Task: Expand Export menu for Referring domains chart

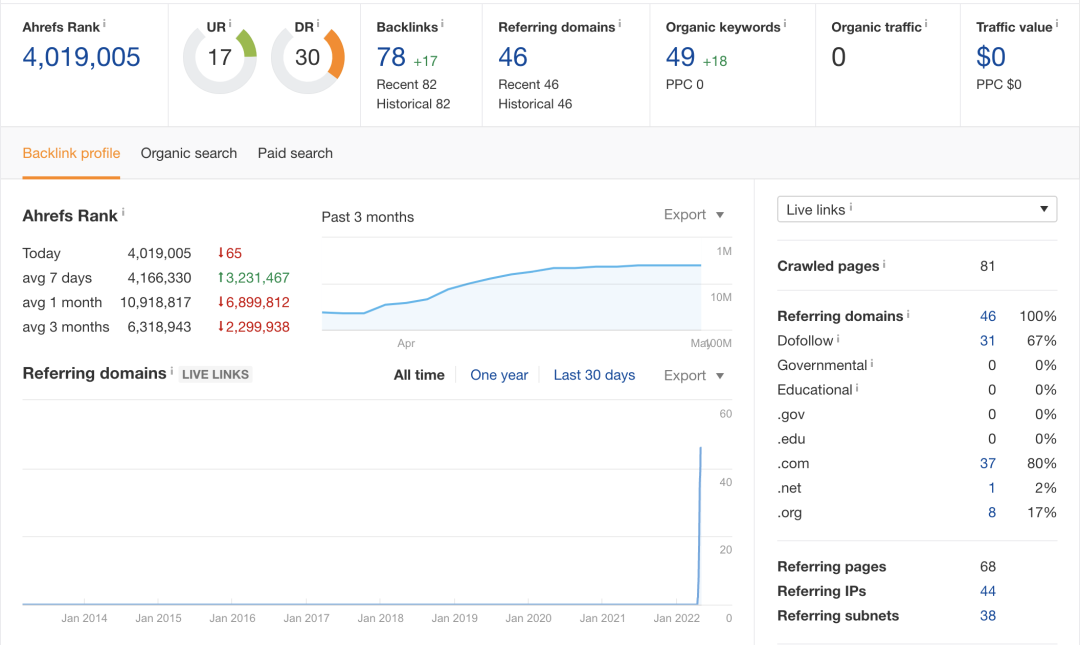Action: pos(694,375)
